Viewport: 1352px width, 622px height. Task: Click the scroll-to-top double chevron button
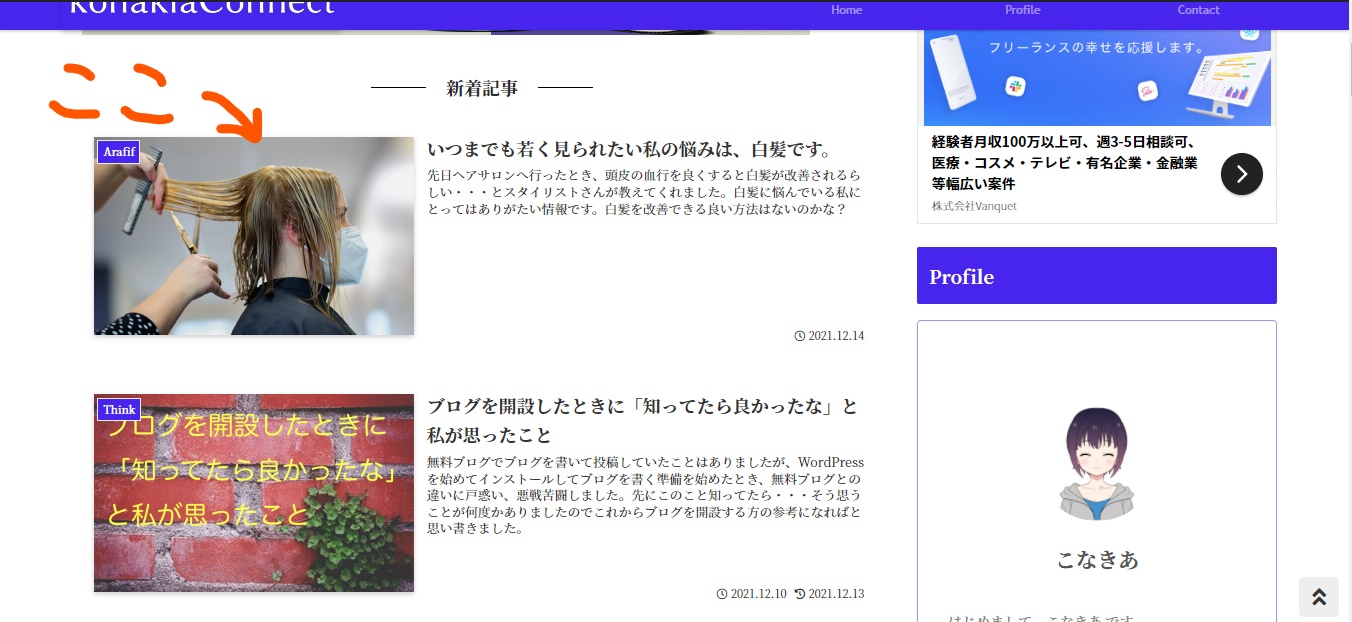pos(1318,597)
